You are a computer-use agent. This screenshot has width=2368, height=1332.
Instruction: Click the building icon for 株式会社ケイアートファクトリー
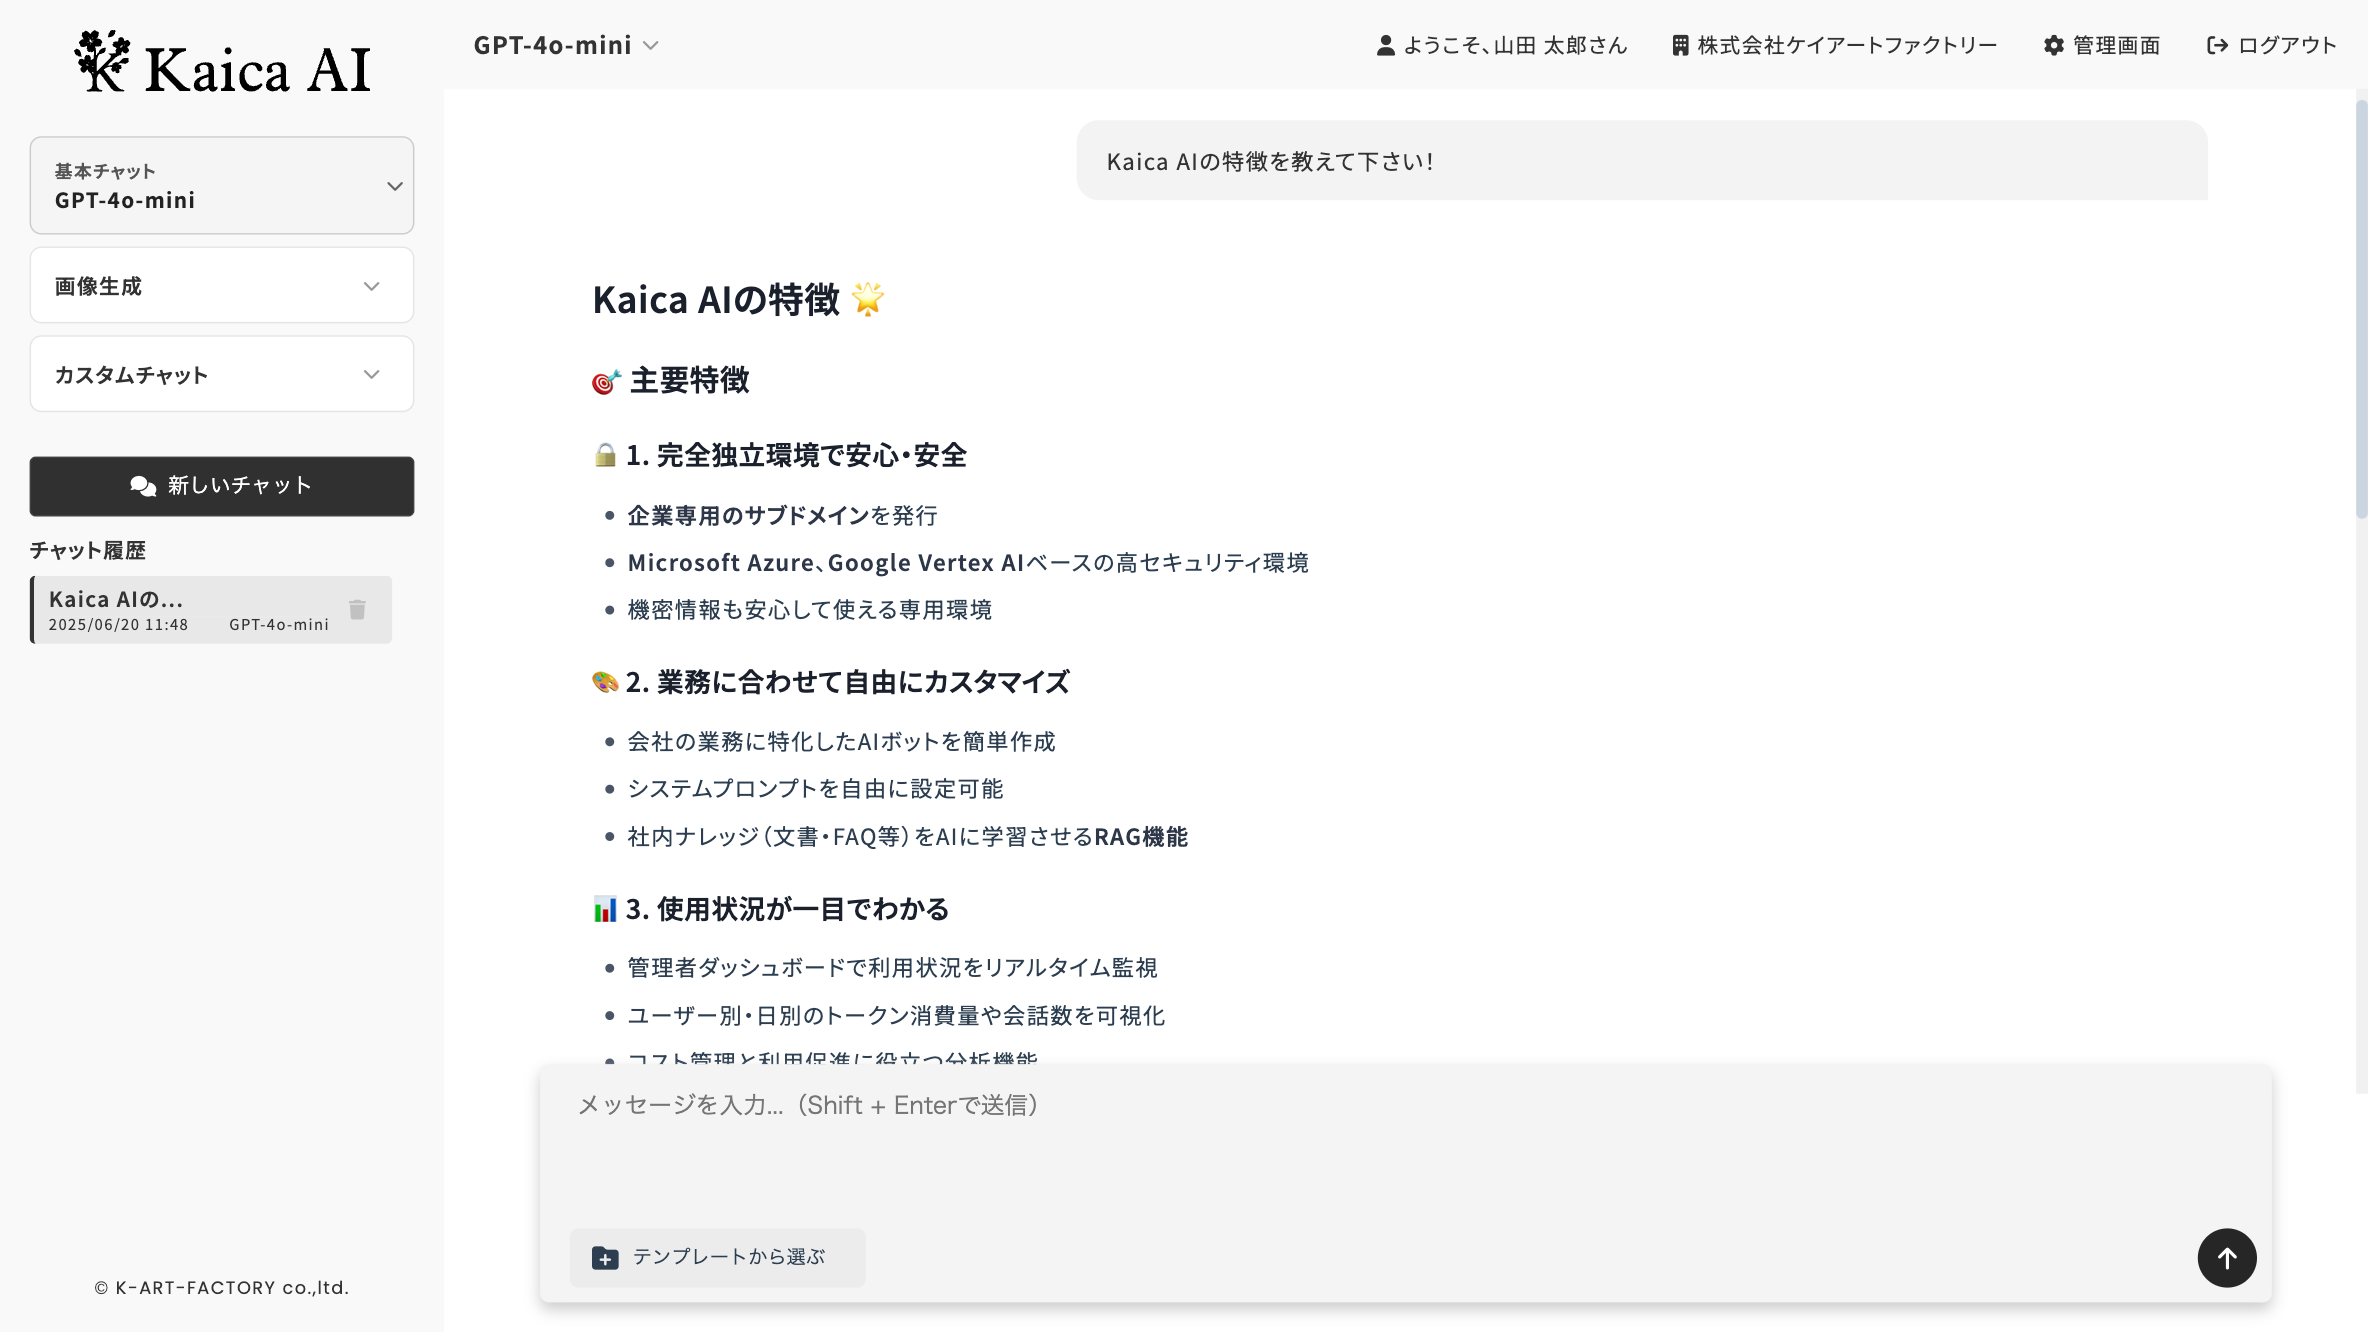tap(1679, 45)
